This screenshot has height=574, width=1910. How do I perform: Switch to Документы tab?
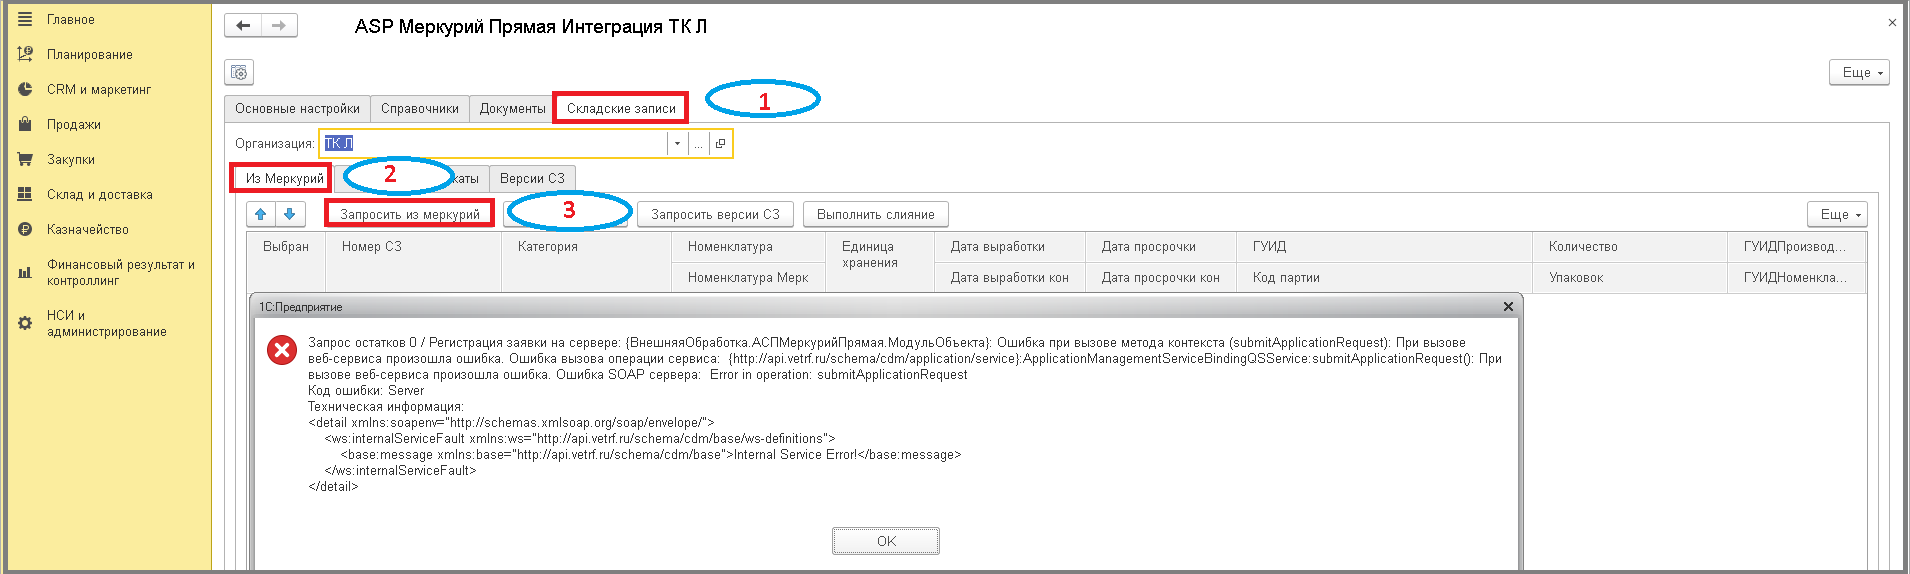(x=512, y=108)
